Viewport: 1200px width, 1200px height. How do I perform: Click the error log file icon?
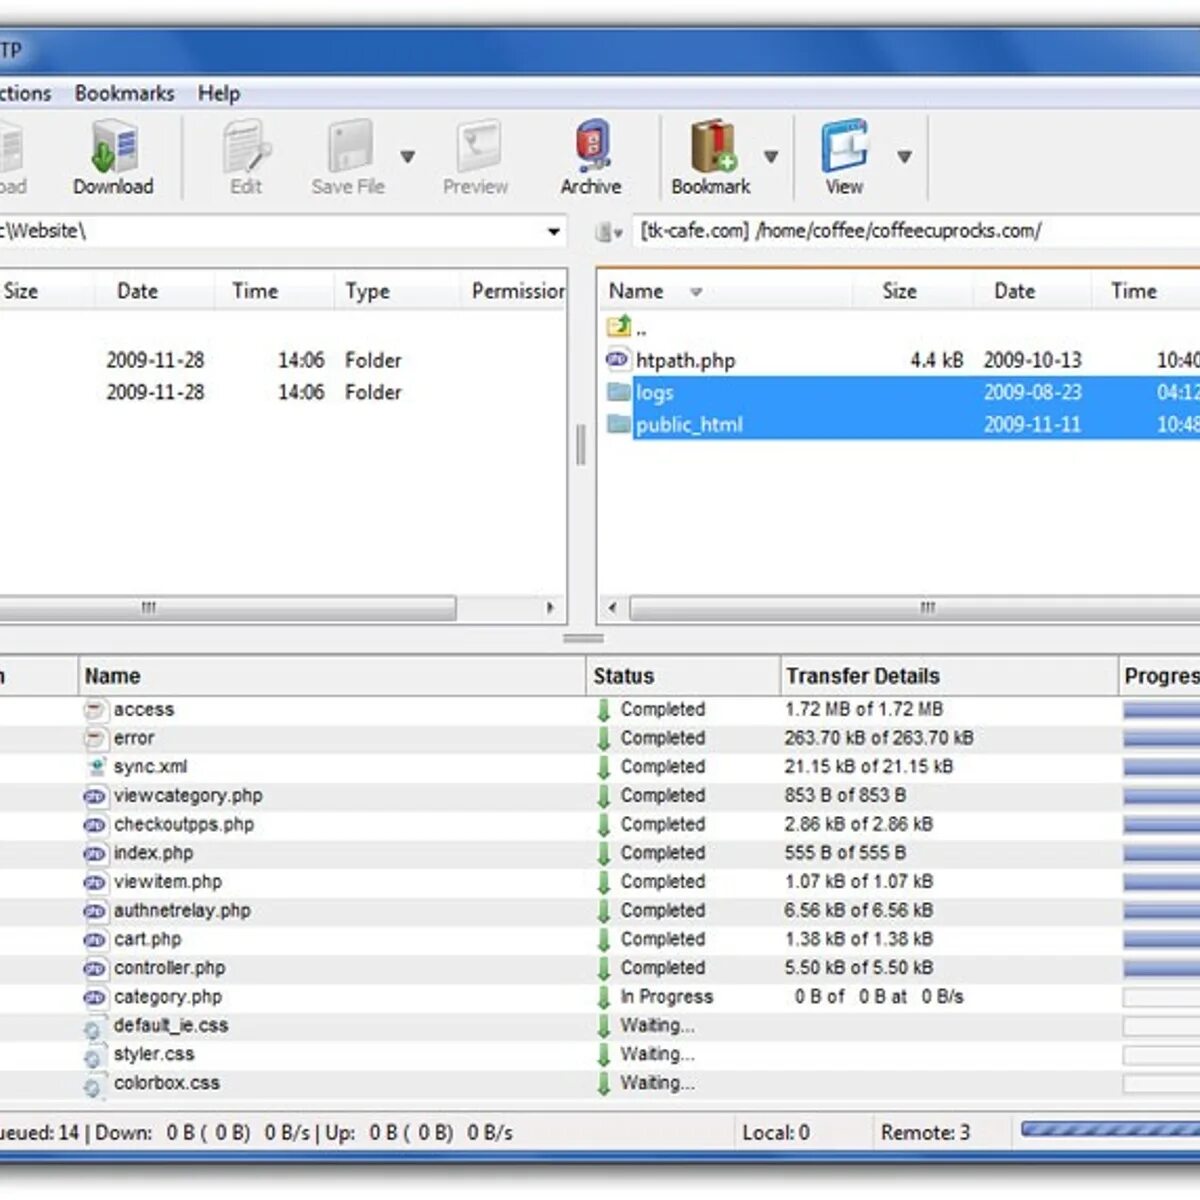click(94, 739)
